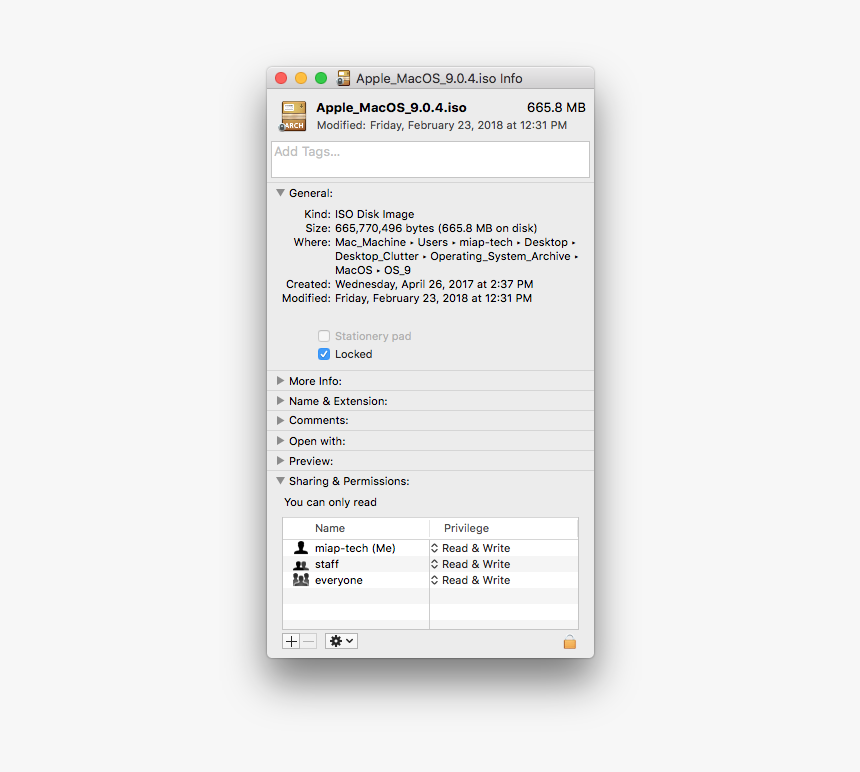Click the Created date Wednesday, April 26, 2017
Screen dimensions: 860x772
click(434, 284)
